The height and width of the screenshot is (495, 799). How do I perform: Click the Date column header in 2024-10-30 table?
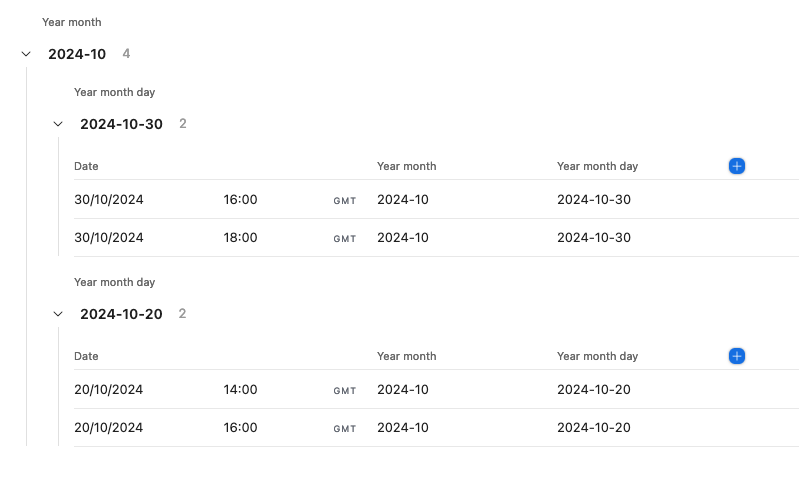pos(86,166)
